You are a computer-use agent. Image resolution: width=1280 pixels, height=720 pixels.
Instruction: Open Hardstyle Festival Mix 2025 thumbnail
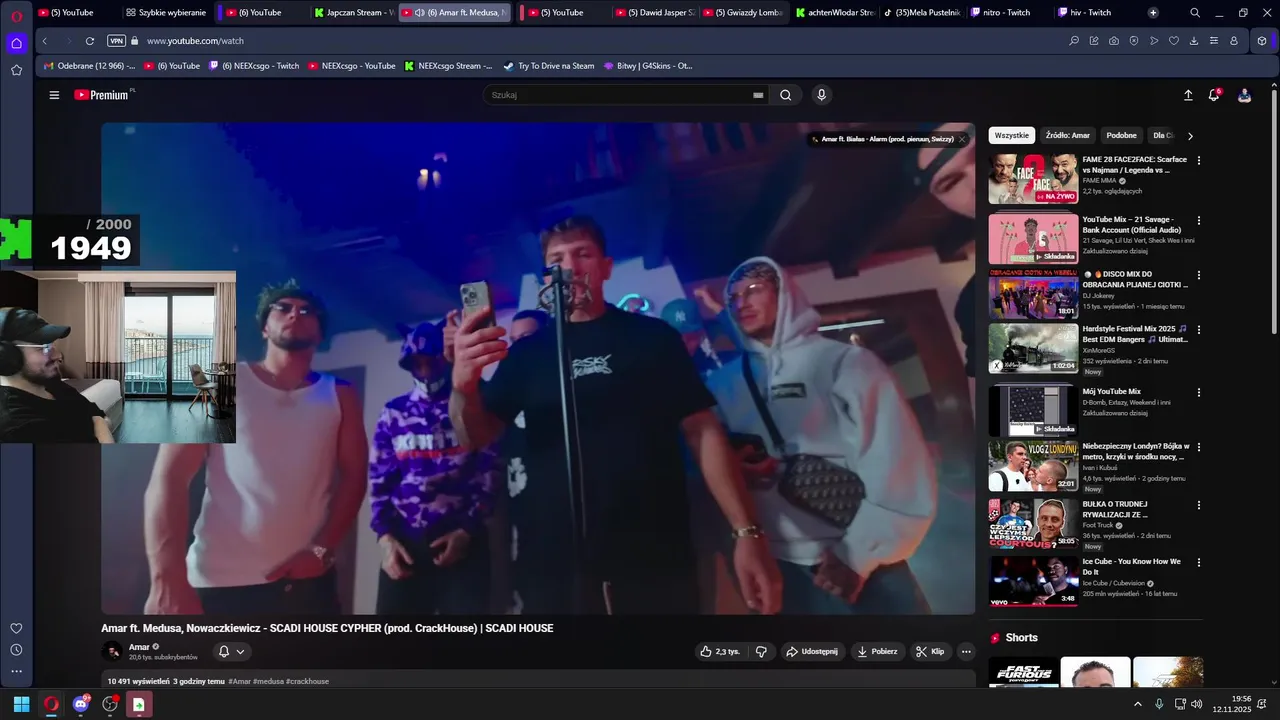1033,349
